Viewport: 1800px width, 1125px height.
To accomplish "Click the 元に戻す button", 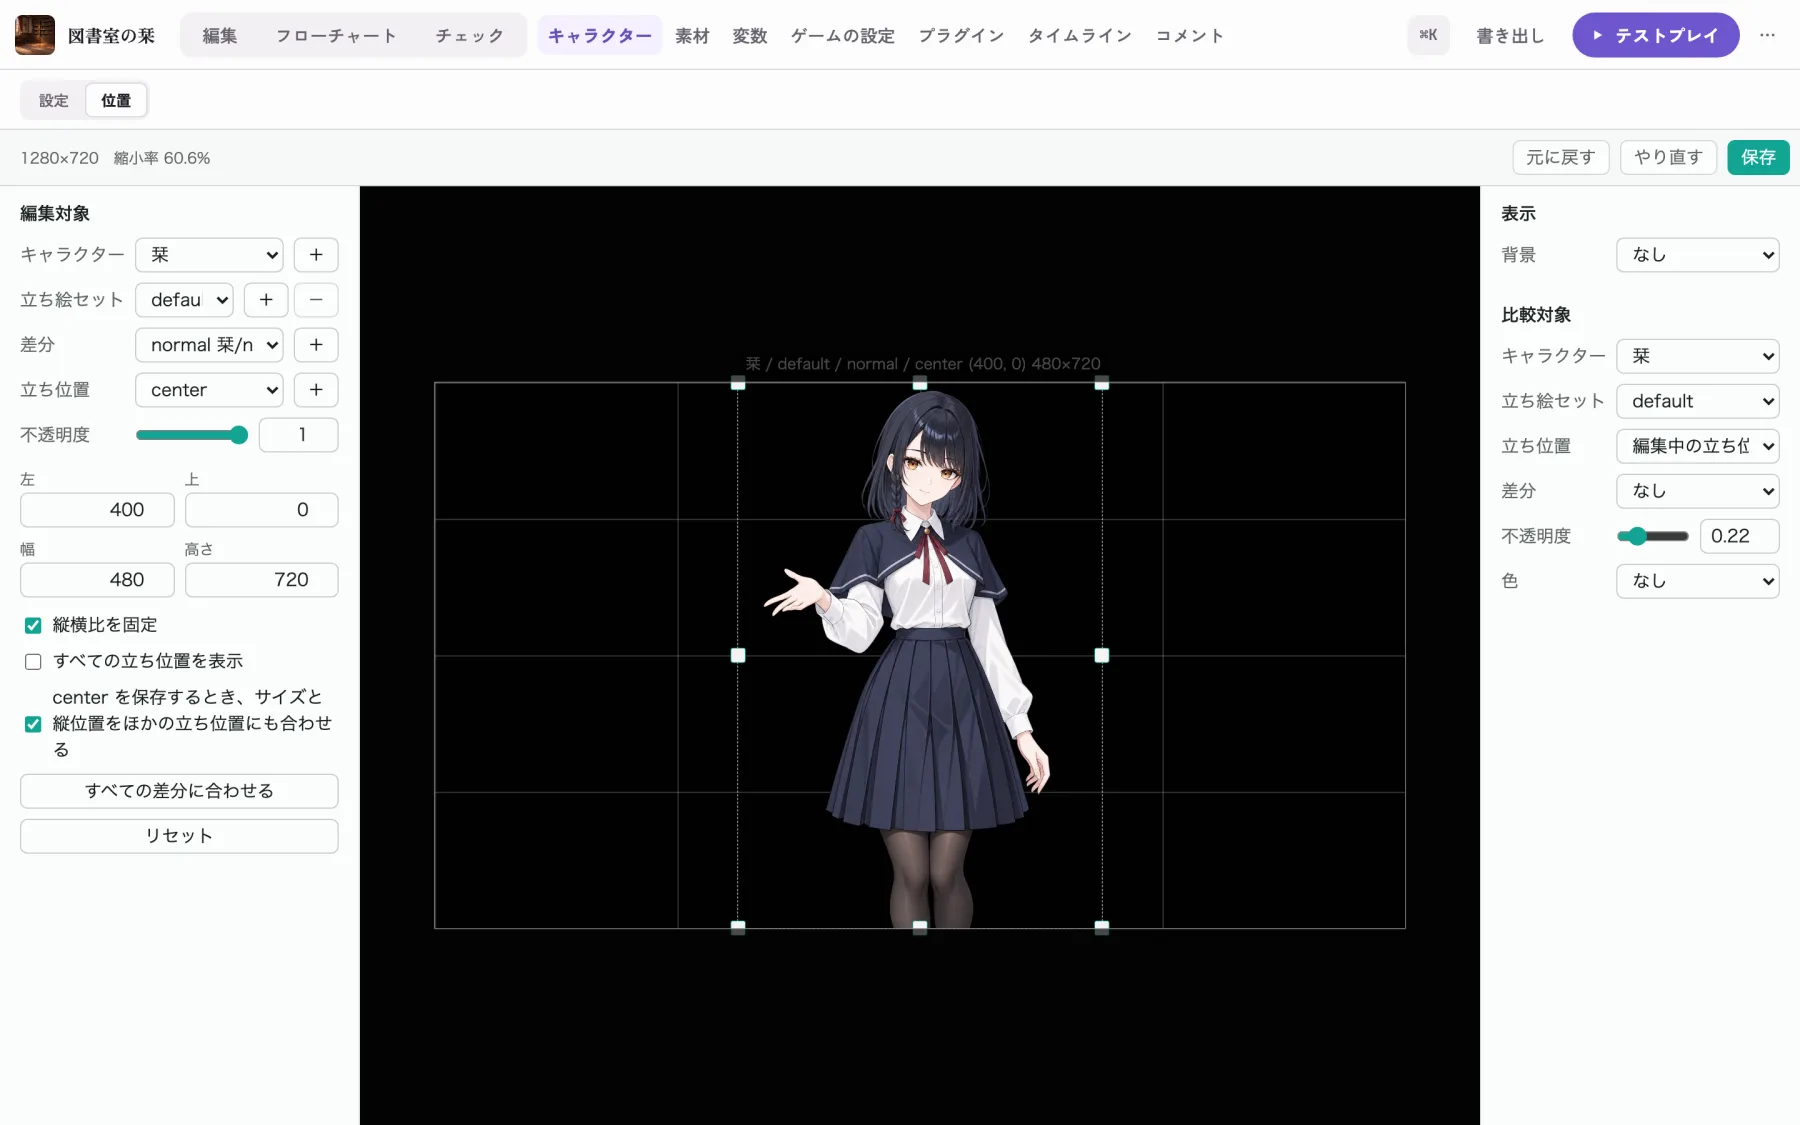I will [1560, 158].
